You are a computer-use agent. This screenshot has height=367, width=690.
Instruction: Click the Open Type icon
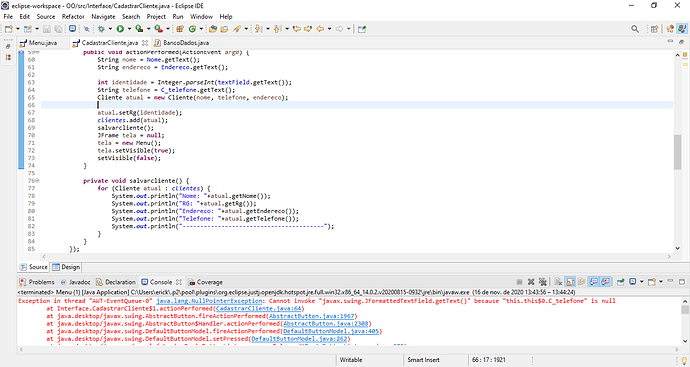[213, 29]
